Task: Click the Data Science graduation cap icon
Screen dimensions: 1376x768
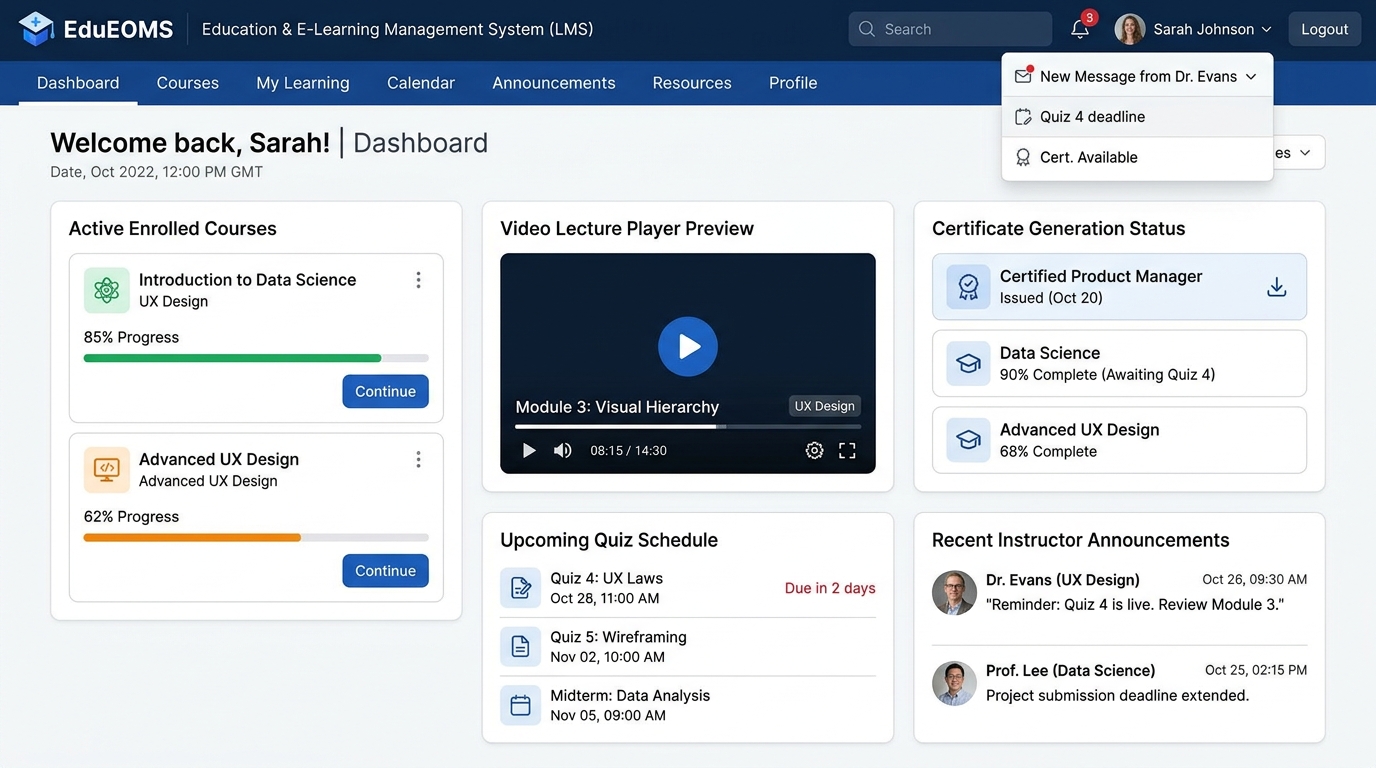Action: (x=968, y=364)
